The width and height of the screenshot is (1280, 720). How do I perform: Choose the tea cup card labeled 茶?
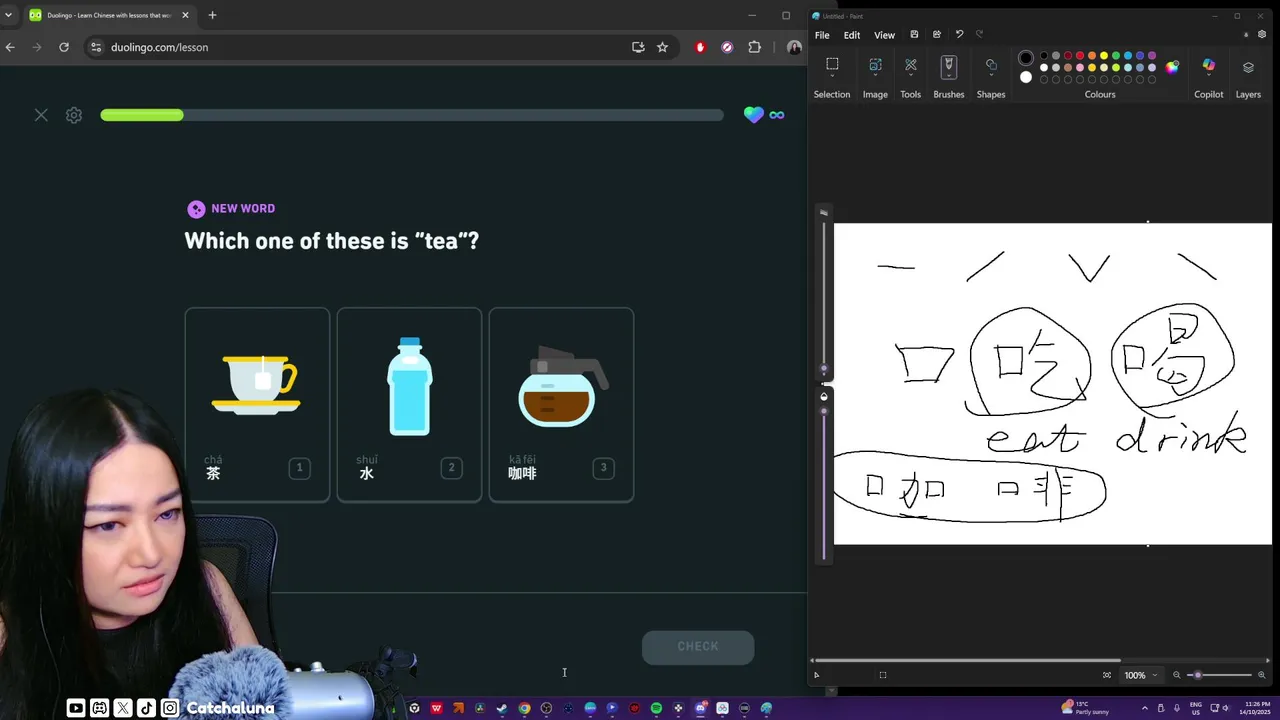point(257,405)
